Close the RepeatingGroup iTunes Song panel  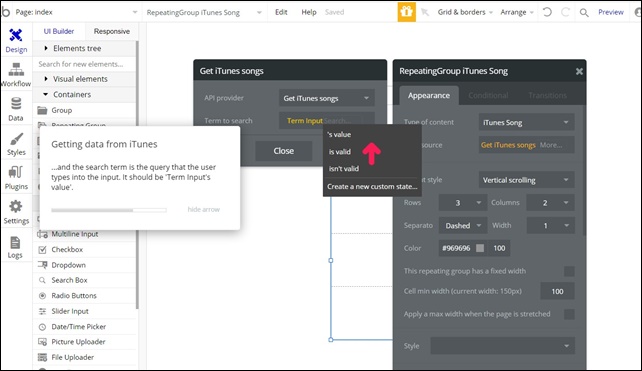point(579,71)
